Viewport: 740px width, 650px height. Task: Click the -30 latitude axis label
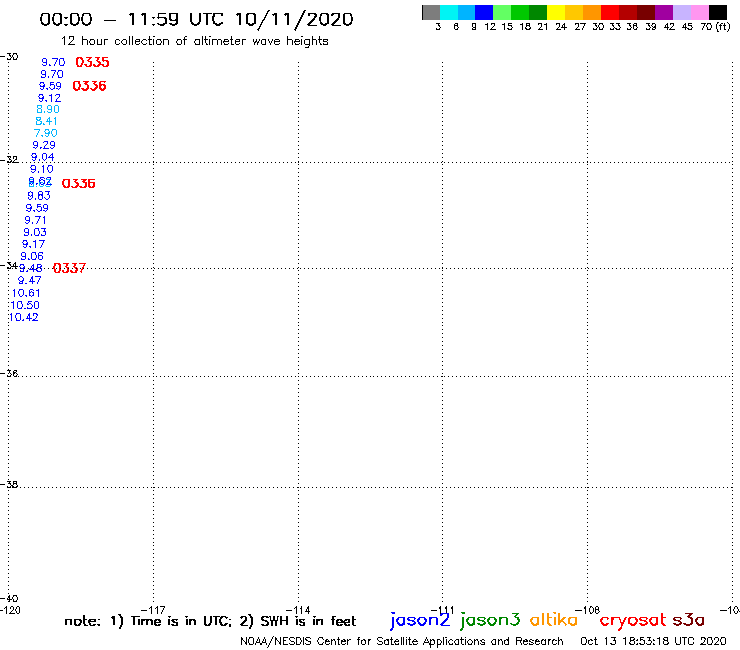9,57
